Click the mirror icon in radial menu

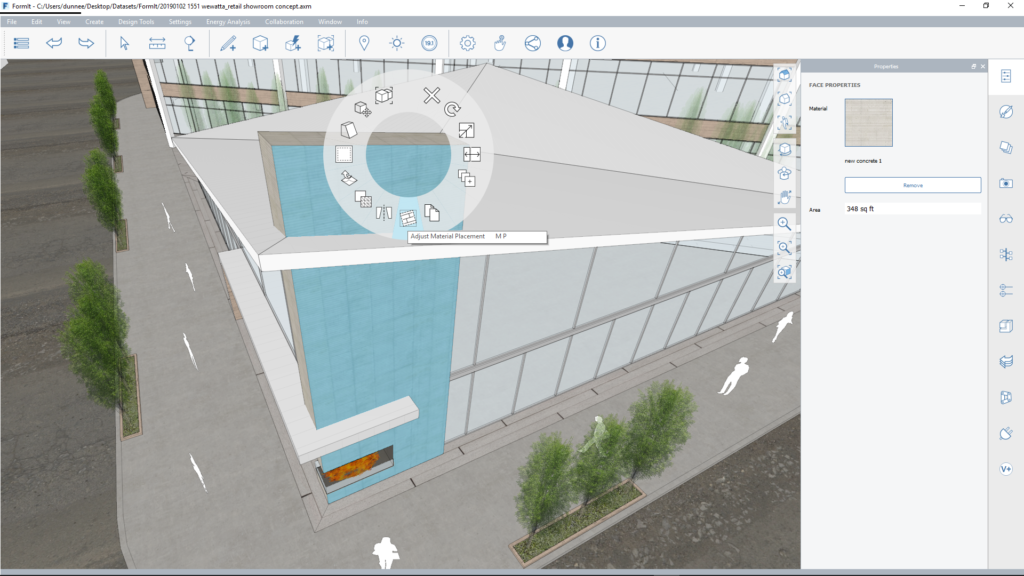(385, 212)
